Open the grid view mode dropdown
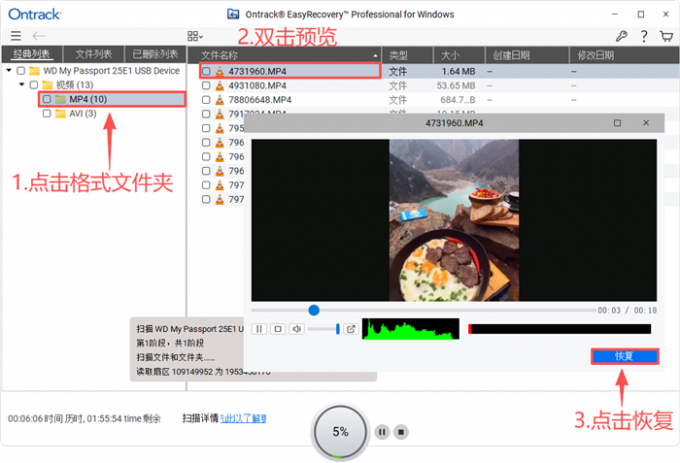 click(195, 36)
